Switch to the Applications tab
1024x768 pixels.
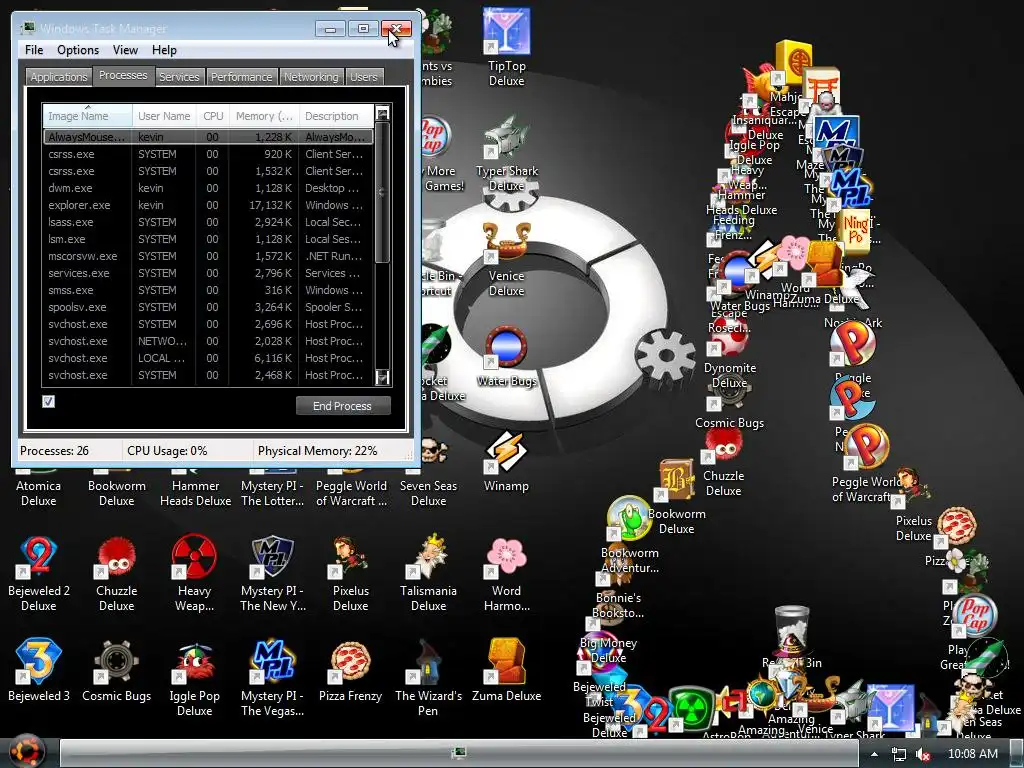59,76
